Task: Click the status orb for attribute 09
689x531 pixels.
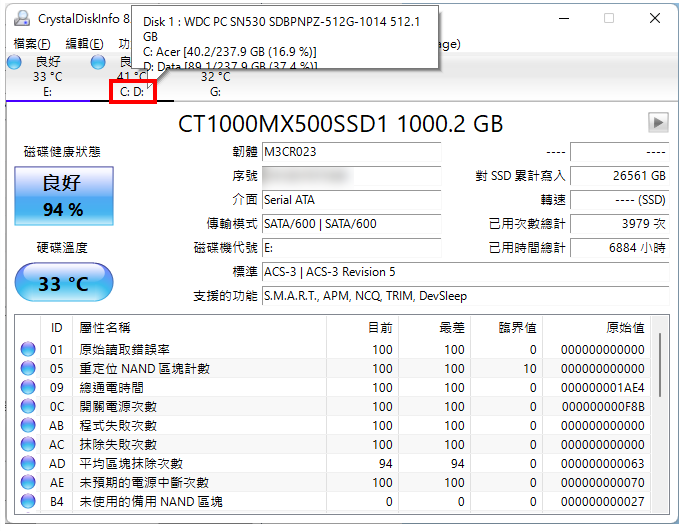Action: [x=28, y=387]
